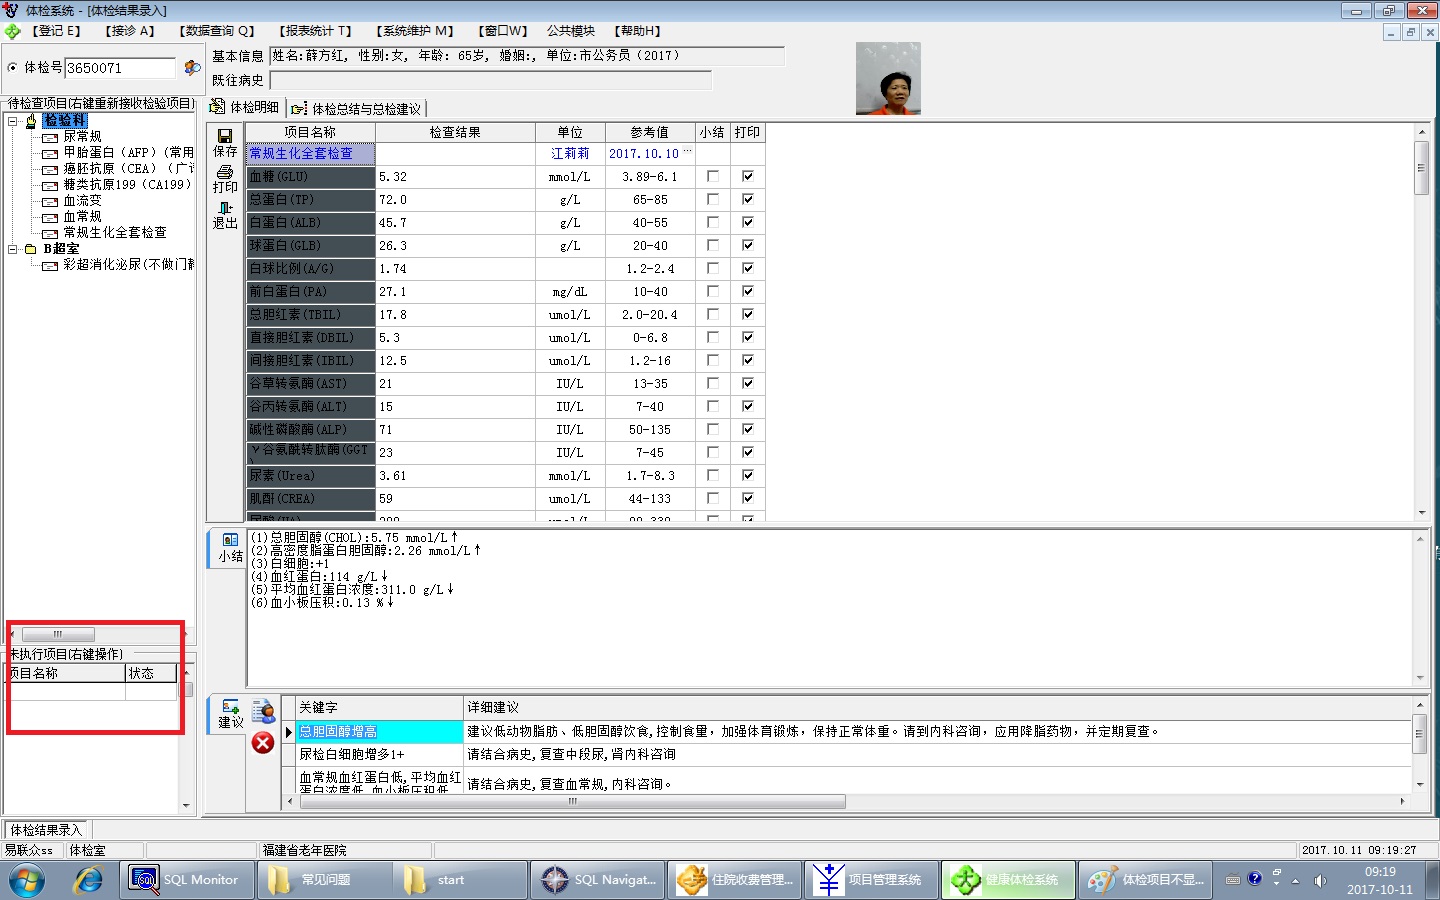
Task: Collapse the 检验科 tree node
Action: coord(13,121)
